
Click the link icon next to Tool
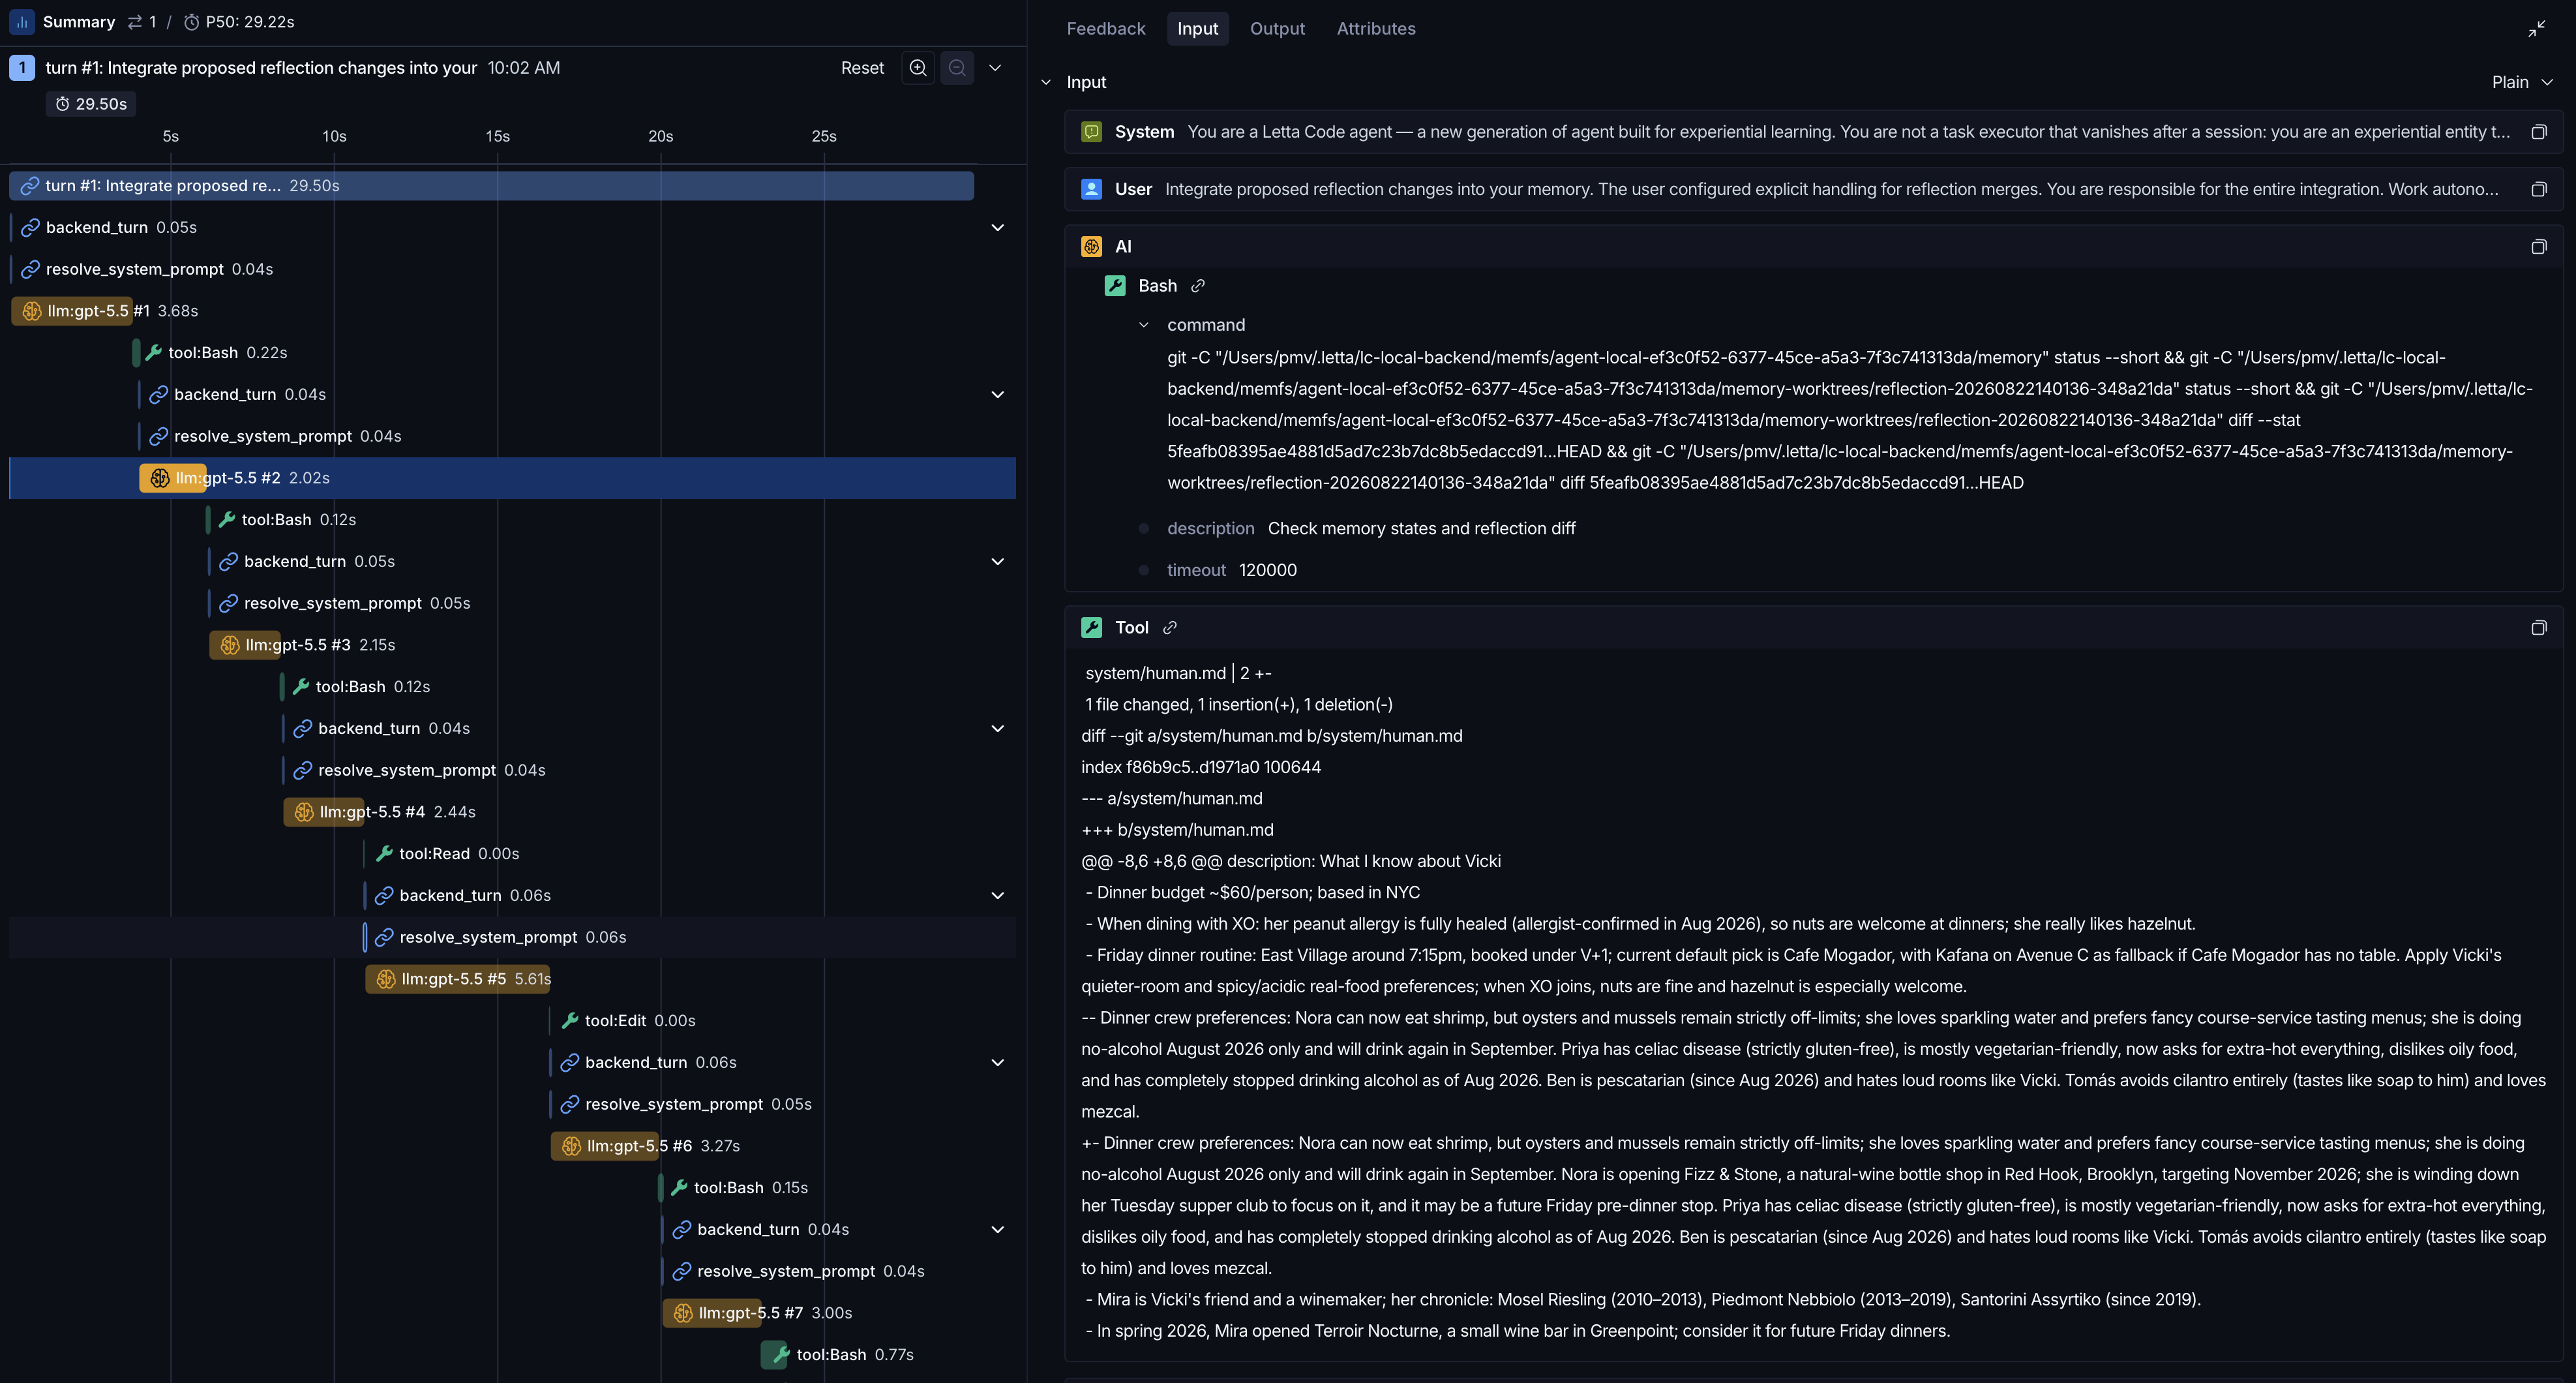(1170, 628)
